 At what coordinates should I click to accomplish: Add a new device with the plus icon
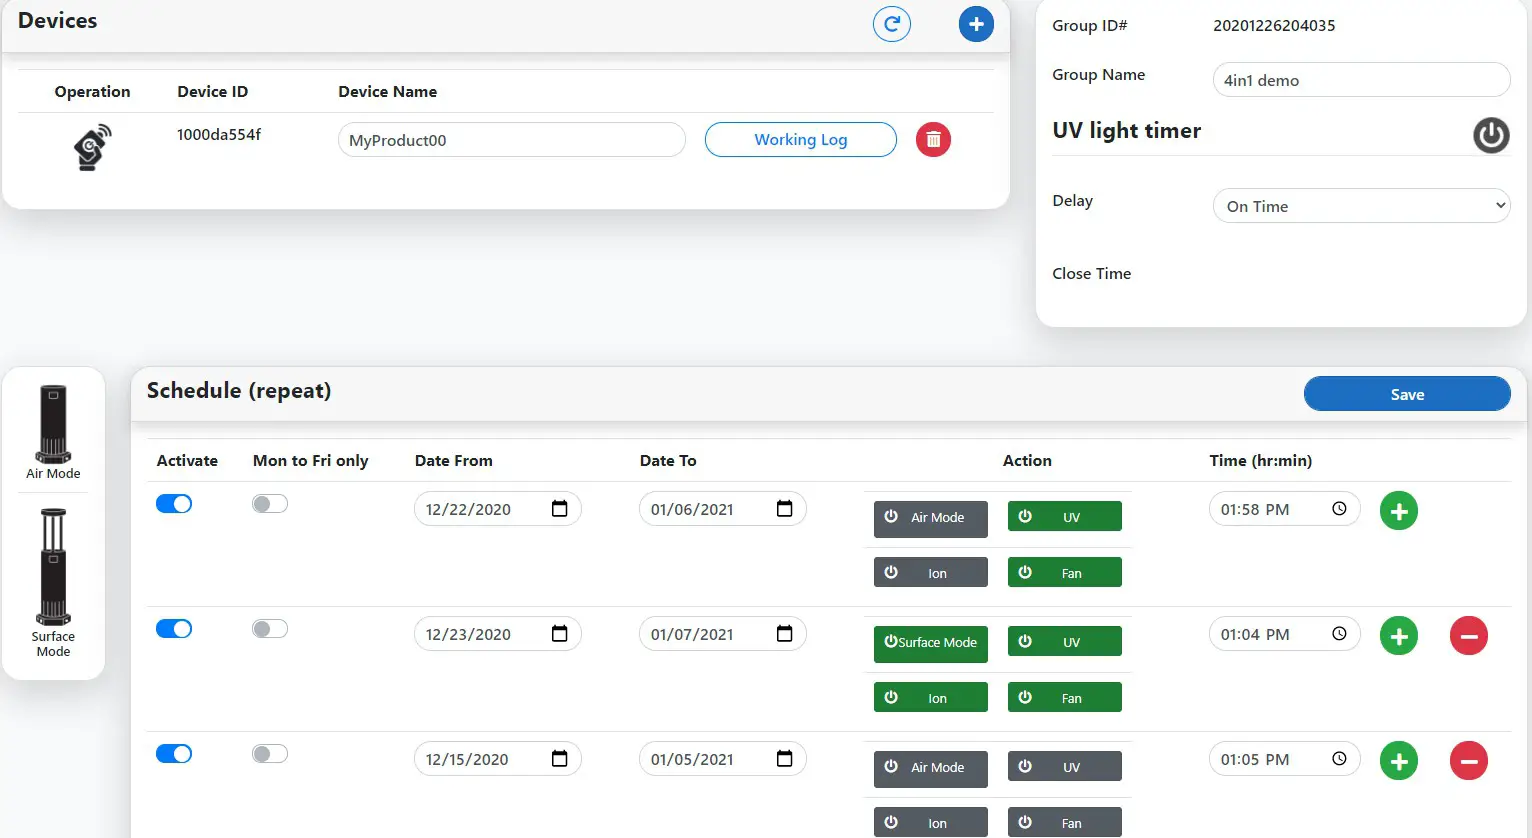click(976, 24)
